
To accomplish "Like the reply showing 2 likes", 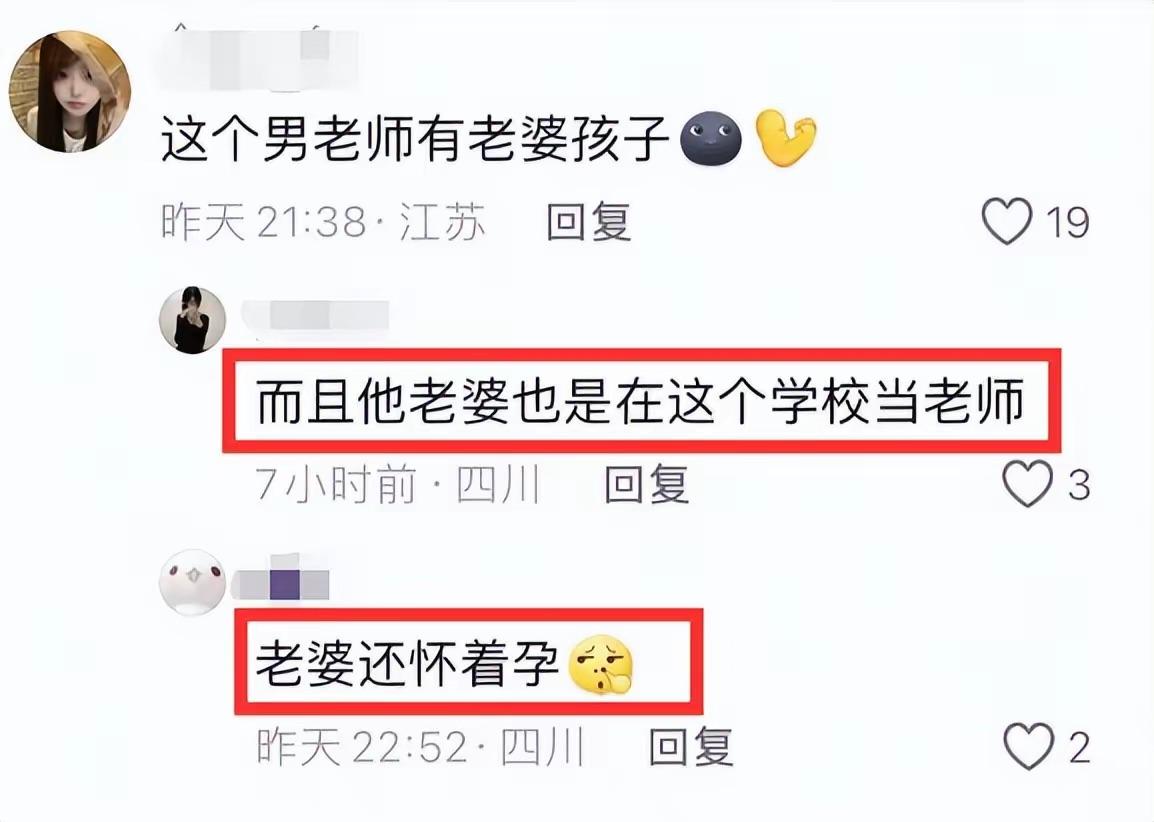I will 1028,746.
